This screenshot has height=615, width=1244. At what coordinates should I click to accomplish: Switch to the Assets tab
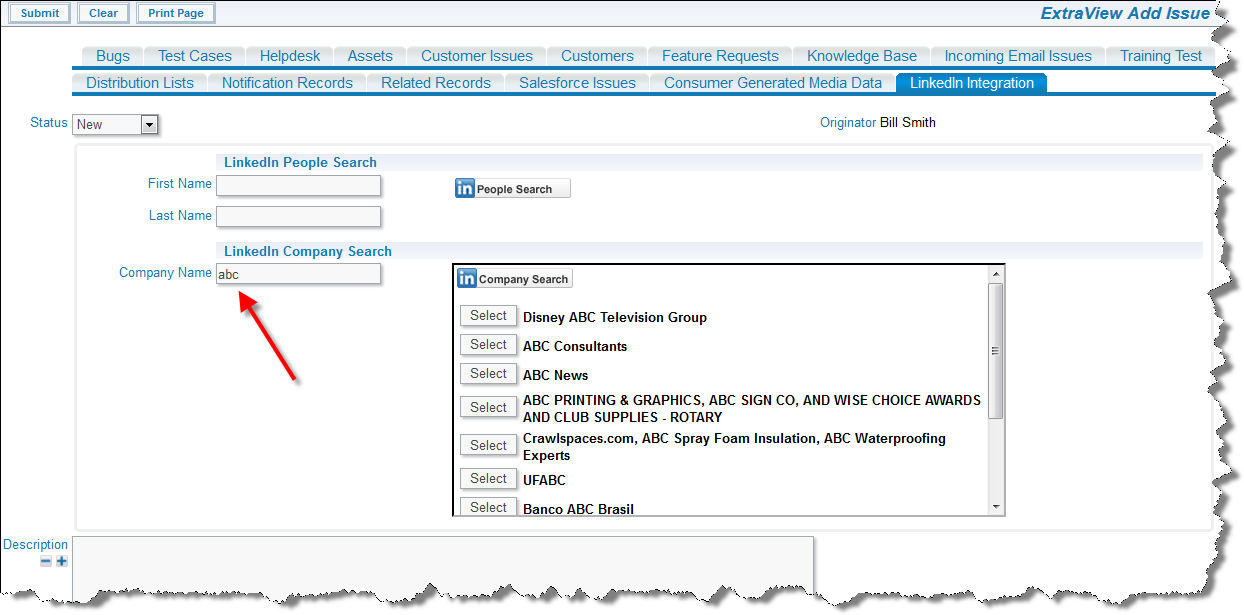[370, 56]
